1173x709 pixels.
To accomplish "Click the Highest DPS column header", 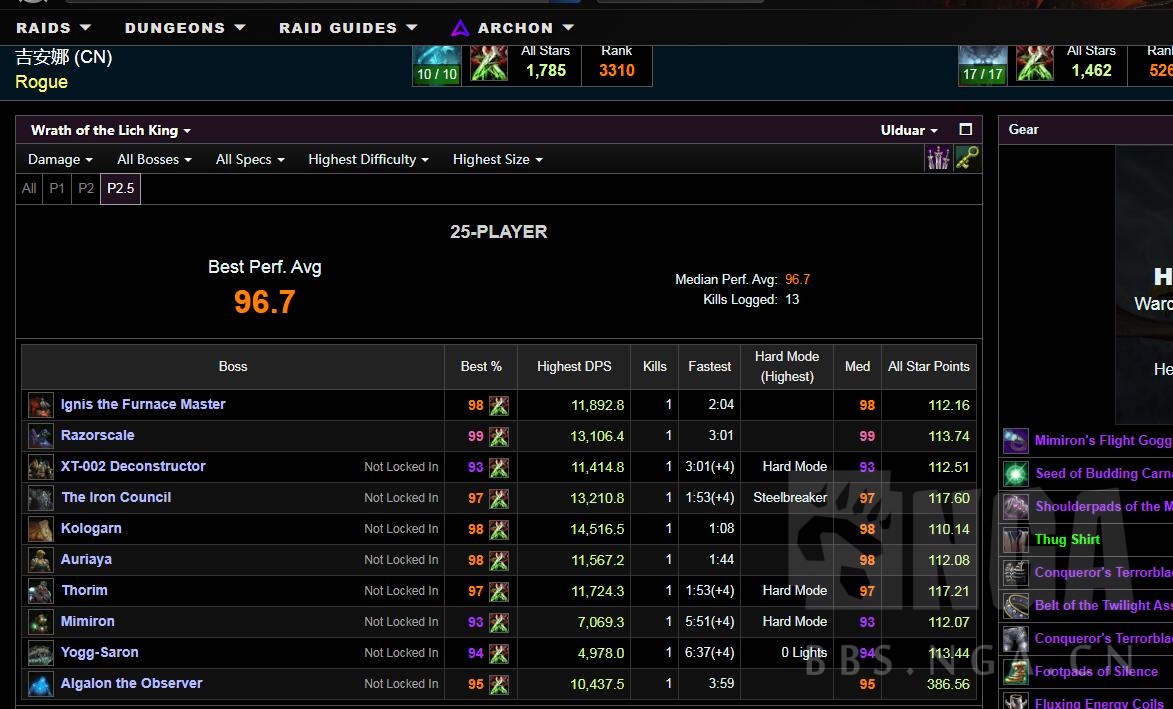I will pyautogui.click(x=574, y=366).
